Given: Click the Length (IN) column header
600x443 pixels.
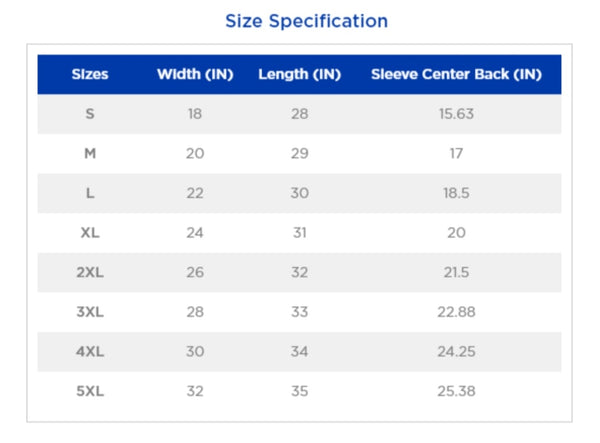Looking at the screenshot, I should point(299,75).
